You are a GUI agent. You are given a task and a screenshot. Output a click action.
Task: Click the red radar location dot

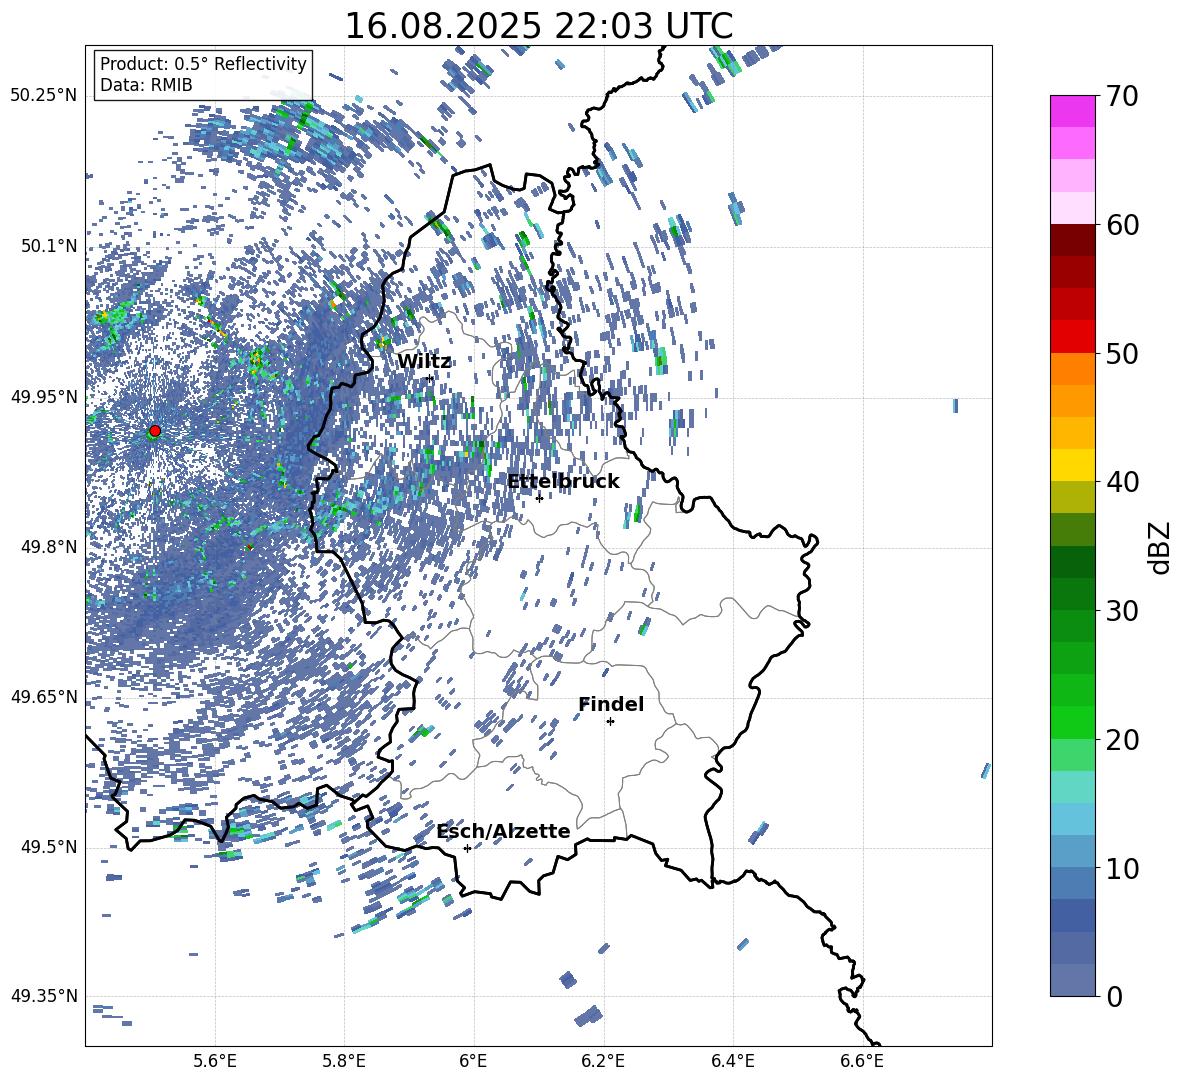pyautogui.click(x=155, y=431)
